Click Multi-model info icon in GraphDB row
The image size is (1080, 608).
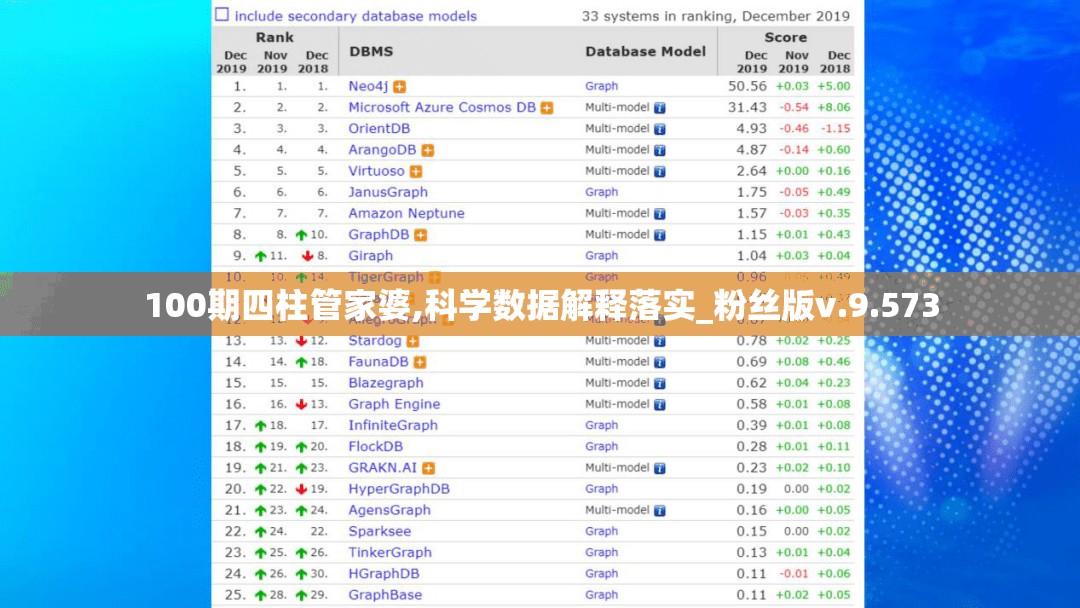(660, 235)
